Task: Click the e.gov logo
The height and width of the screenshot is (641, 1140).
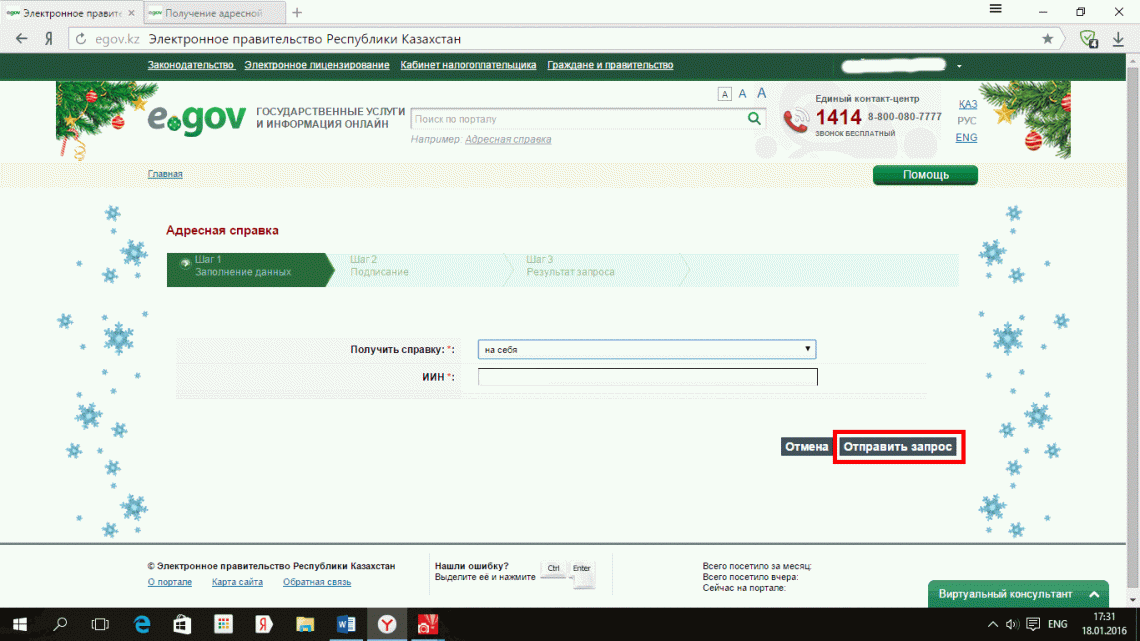Action: 196,118
